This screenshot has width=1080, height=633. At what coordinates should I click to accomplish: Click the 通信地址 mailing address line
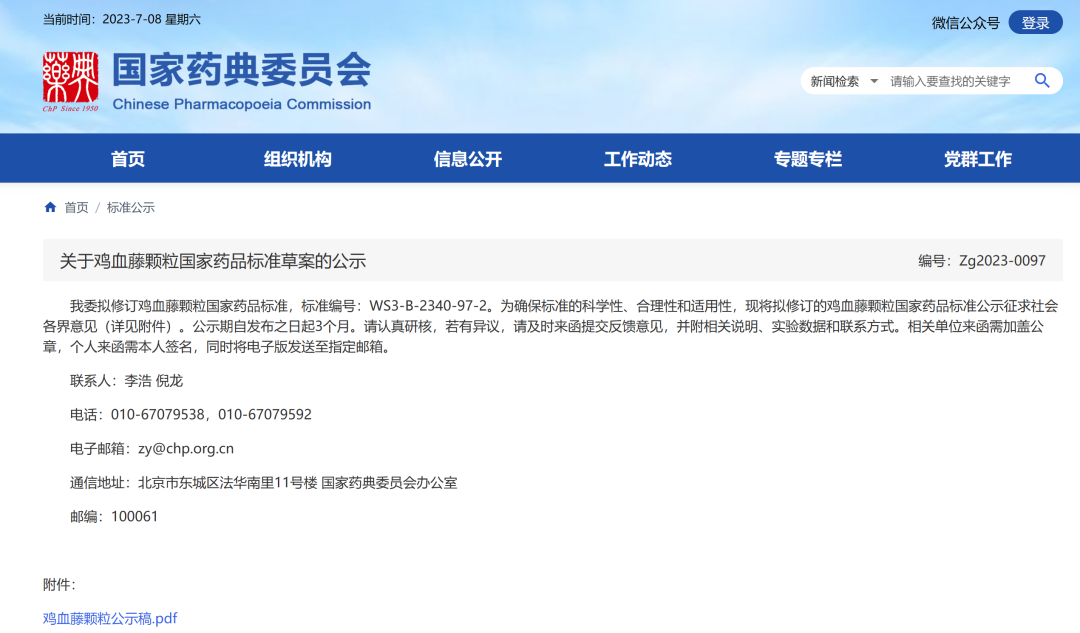click(x=263, y=483)
